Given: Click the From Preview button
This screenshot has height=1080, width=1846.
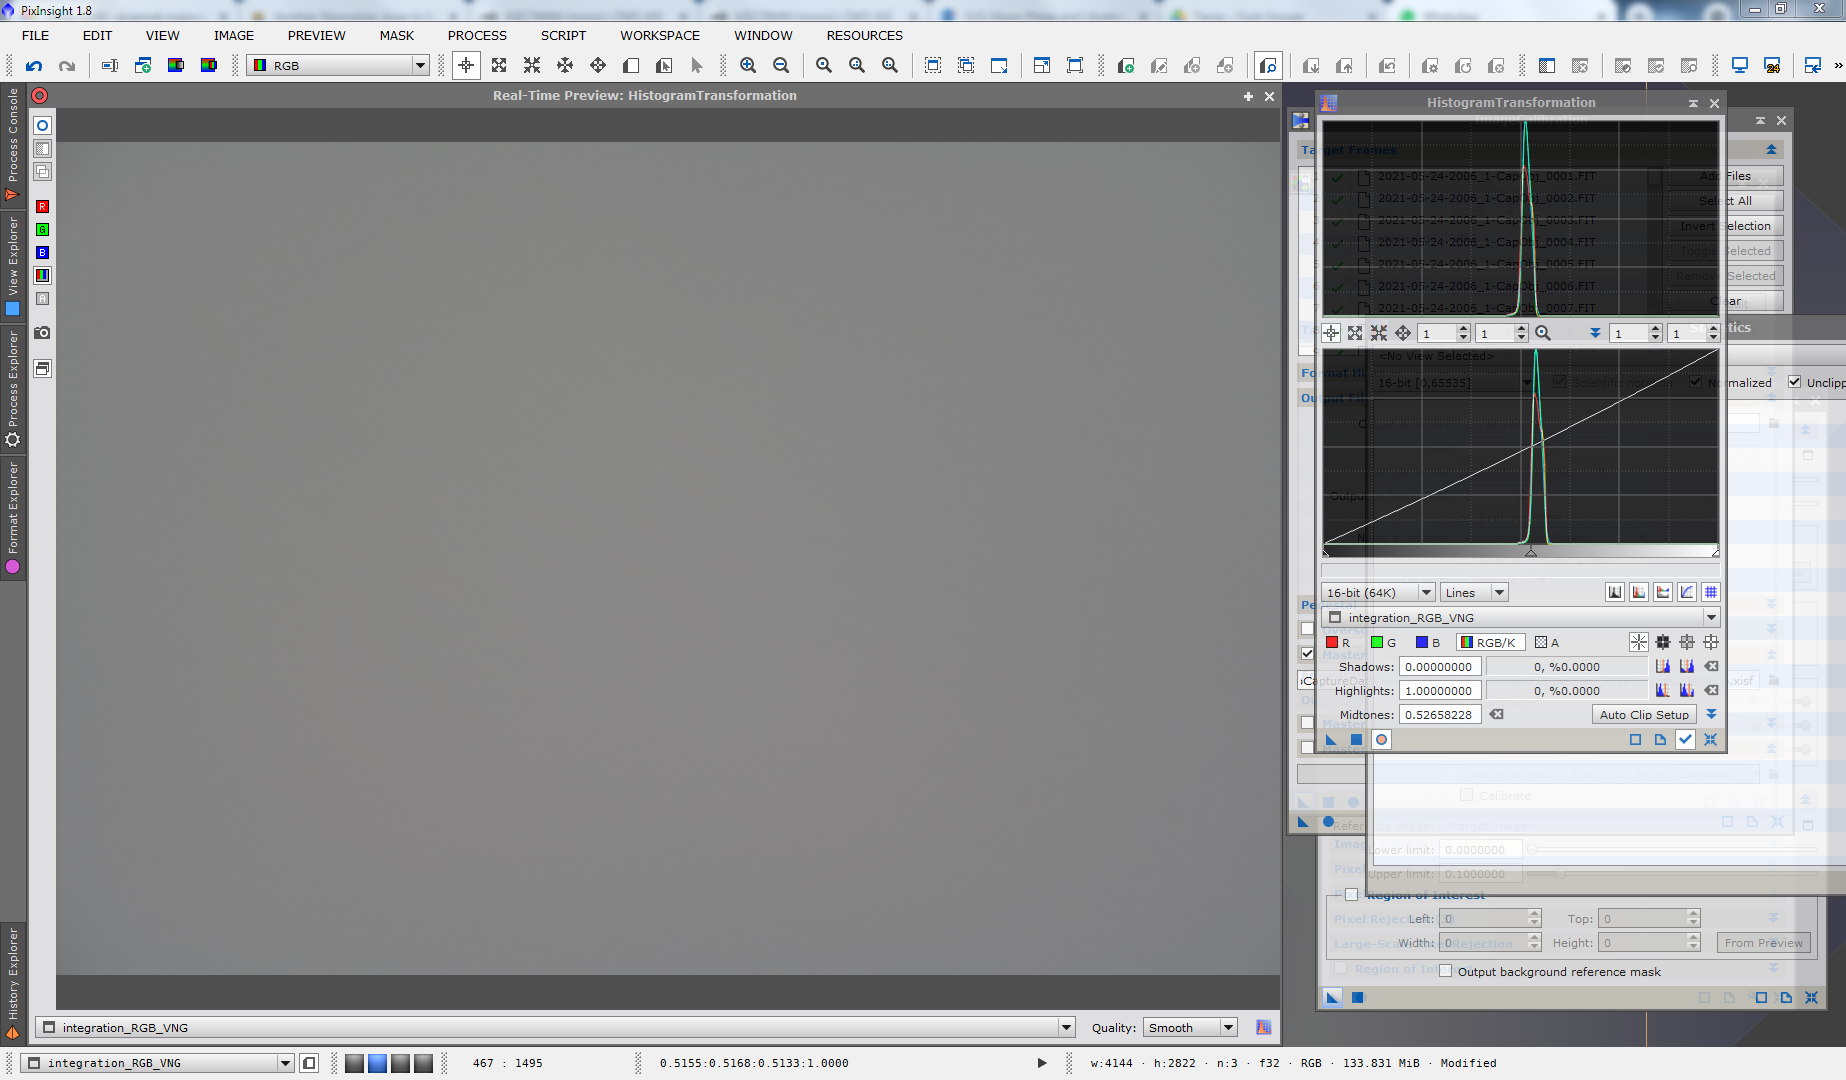Looking at the screenshot, I should 1763,943.
